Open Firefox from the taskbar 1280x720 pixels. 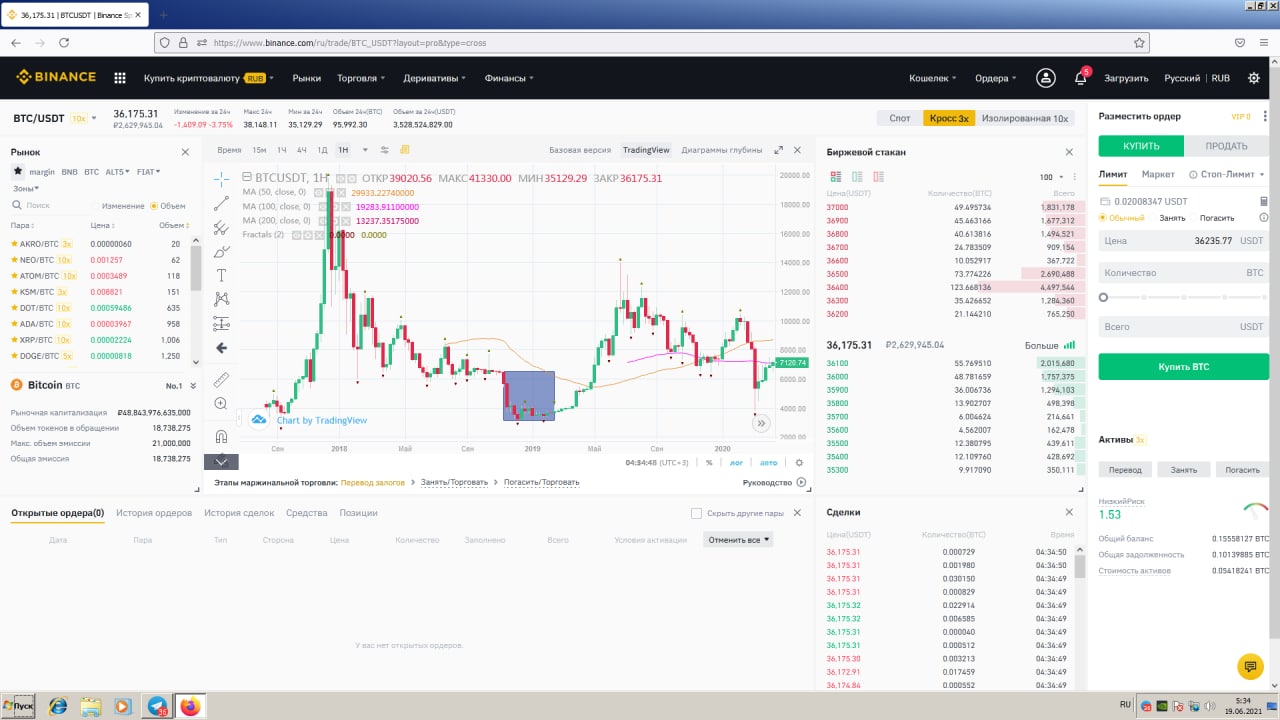(x=190, y=706)
